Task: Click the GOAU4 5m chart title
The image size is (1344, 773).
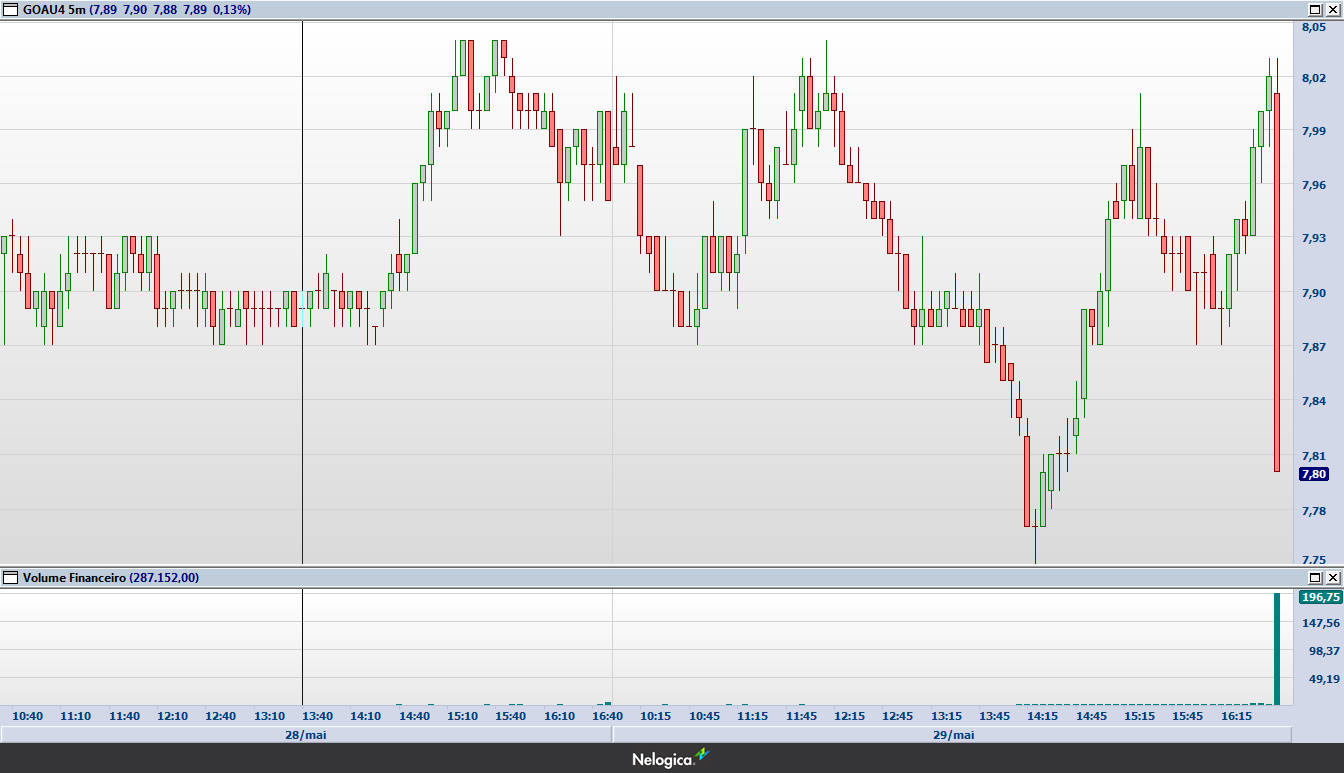Action: pyautogui.click(x=54, y=9)
